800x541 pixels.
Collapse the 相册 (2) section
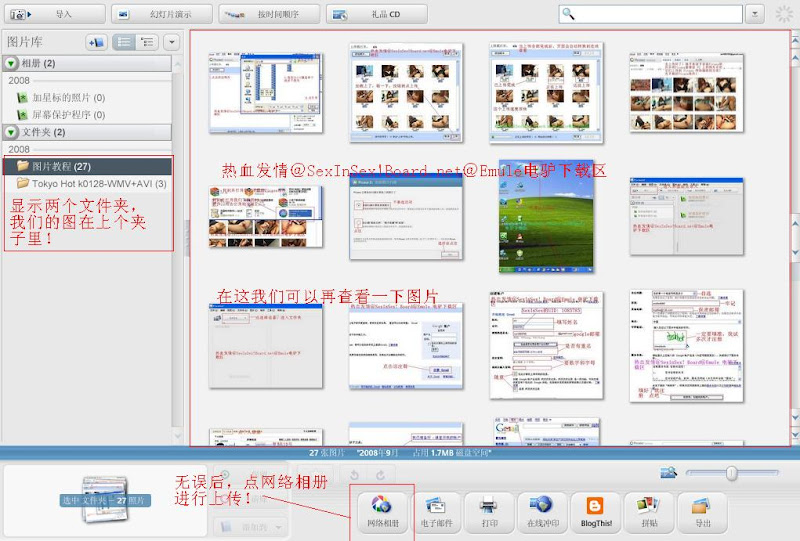[11, 63]
